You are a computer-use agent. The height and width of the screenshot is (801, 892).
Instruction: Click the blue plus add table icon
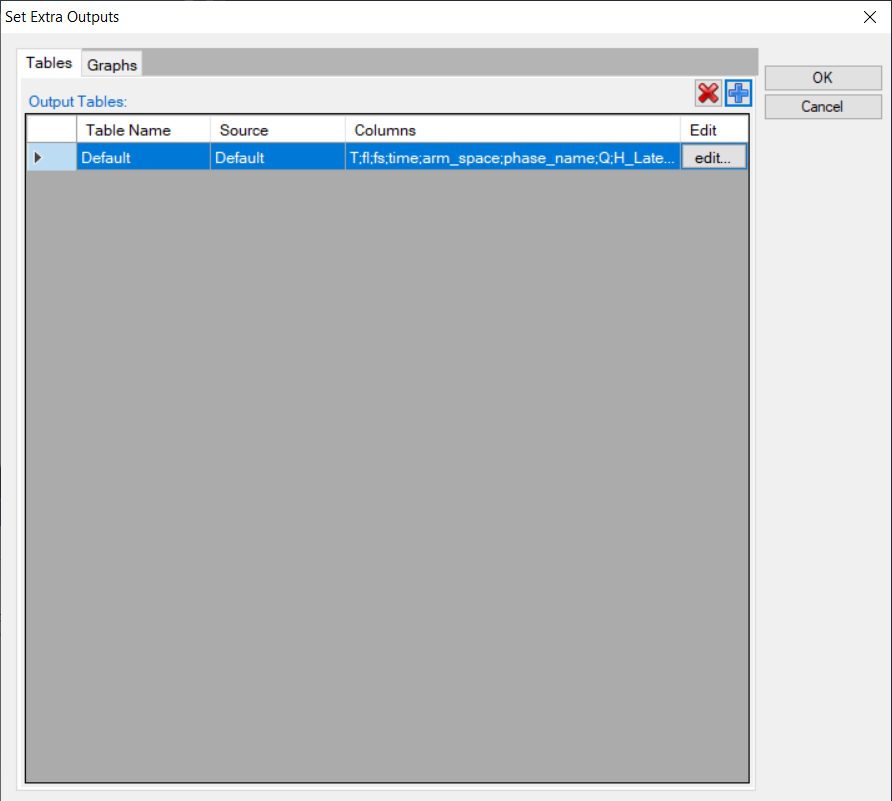pyautogui.click(x=738, y=94)
